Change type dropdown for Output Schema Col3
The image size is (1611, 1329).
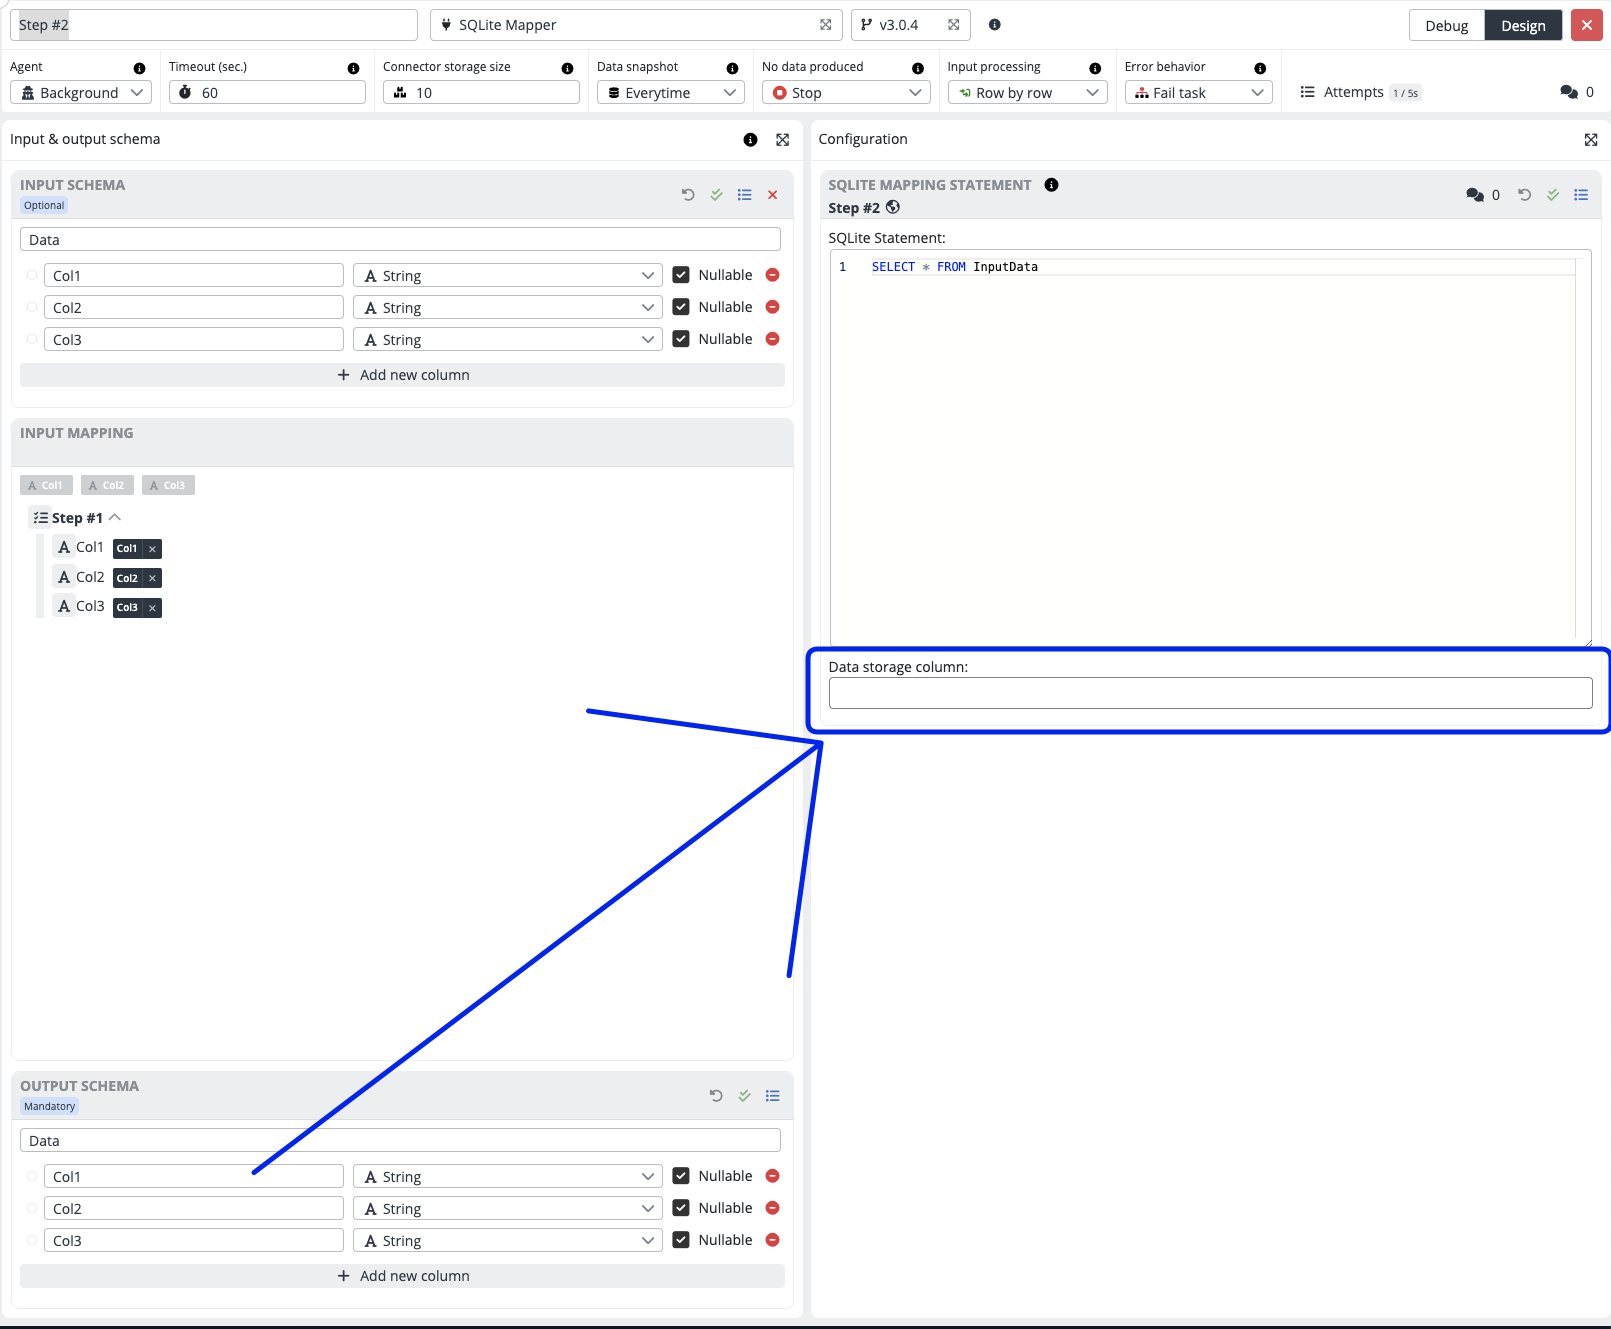[x=508, y=1241]
